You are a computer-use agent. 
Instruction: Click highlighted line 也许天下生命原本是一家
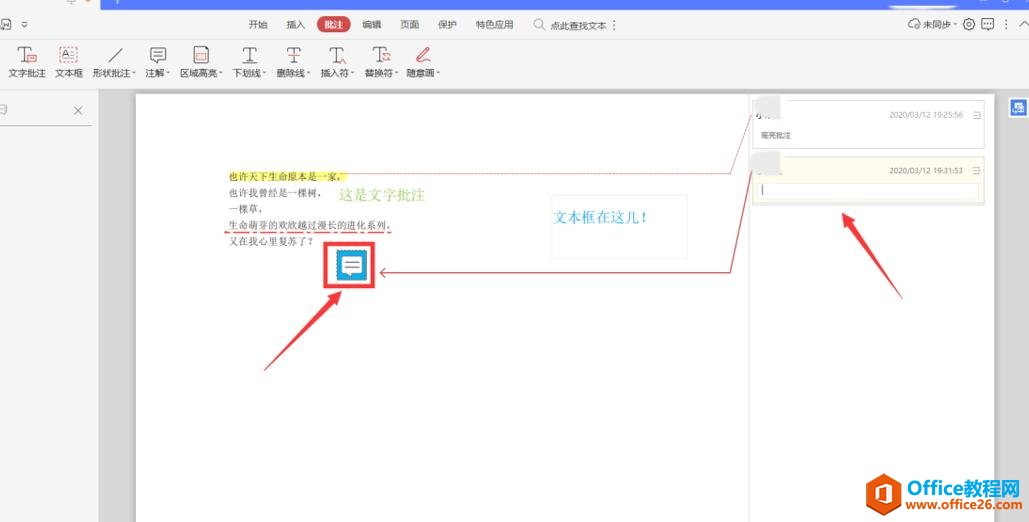(285, 176)
